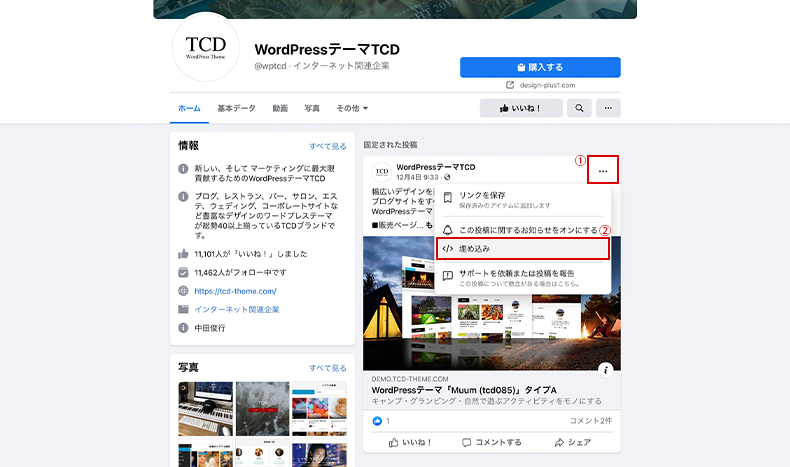Click the thumbs-up icon by 11,101人

pos(183,253)
